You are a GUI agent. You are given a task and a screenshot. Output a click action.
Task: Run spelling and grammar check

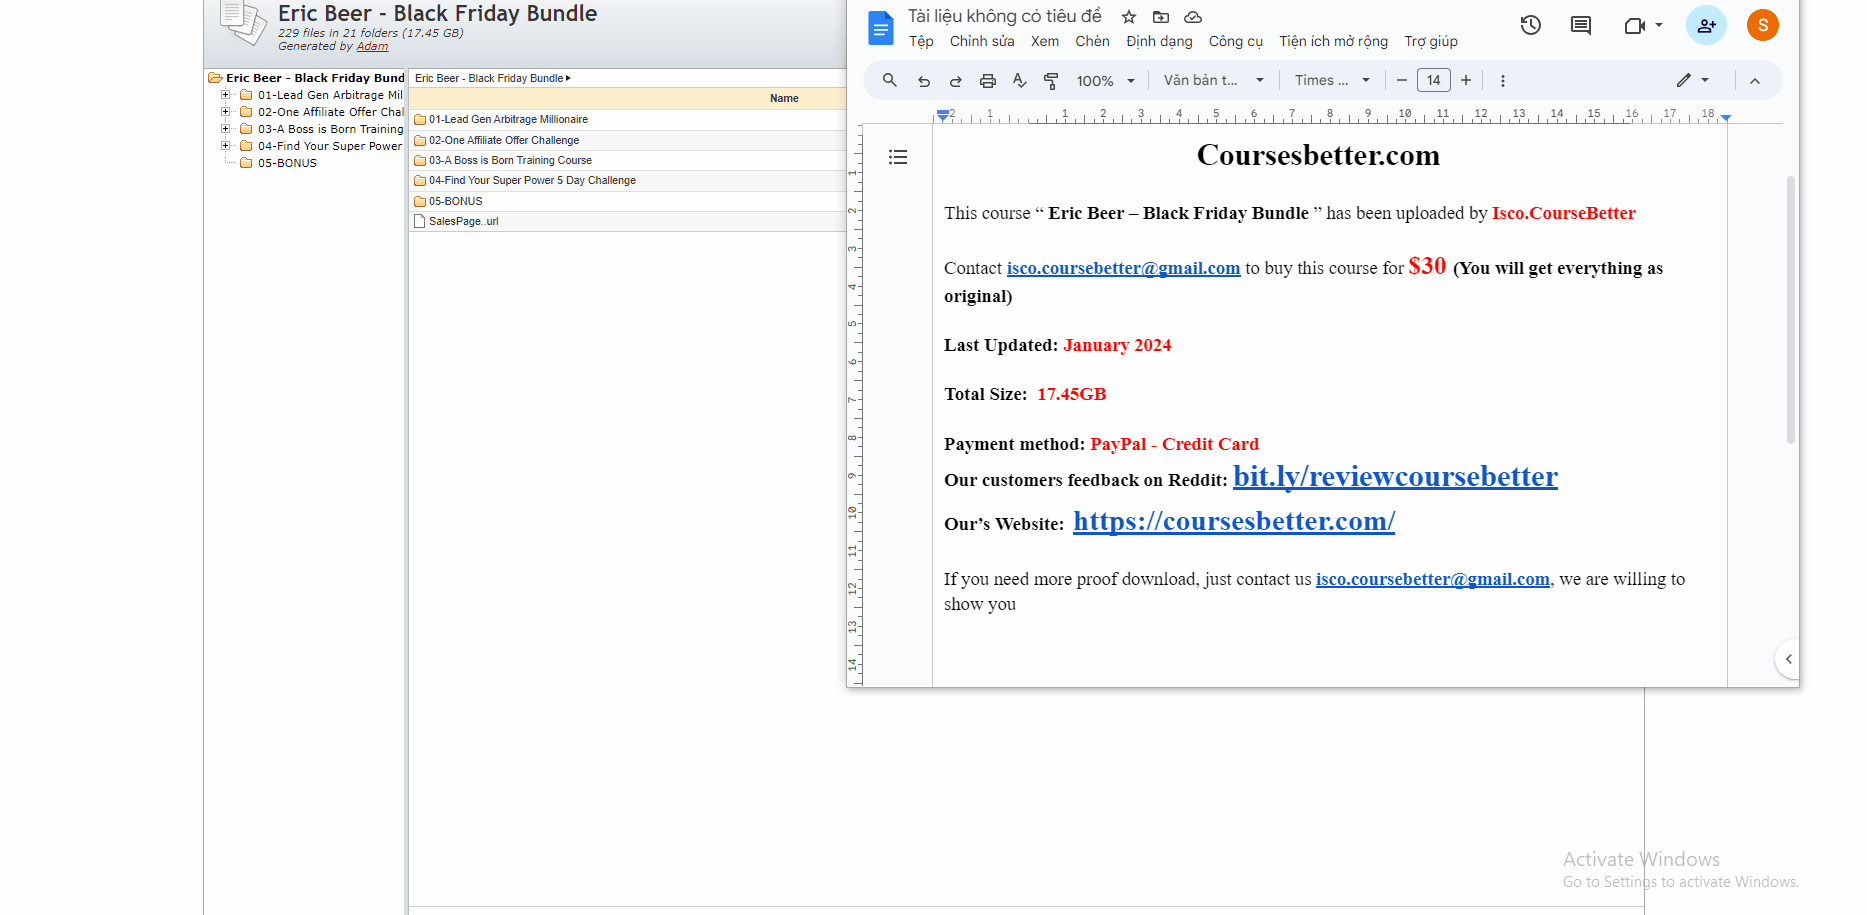click(x=1020, y=81)
